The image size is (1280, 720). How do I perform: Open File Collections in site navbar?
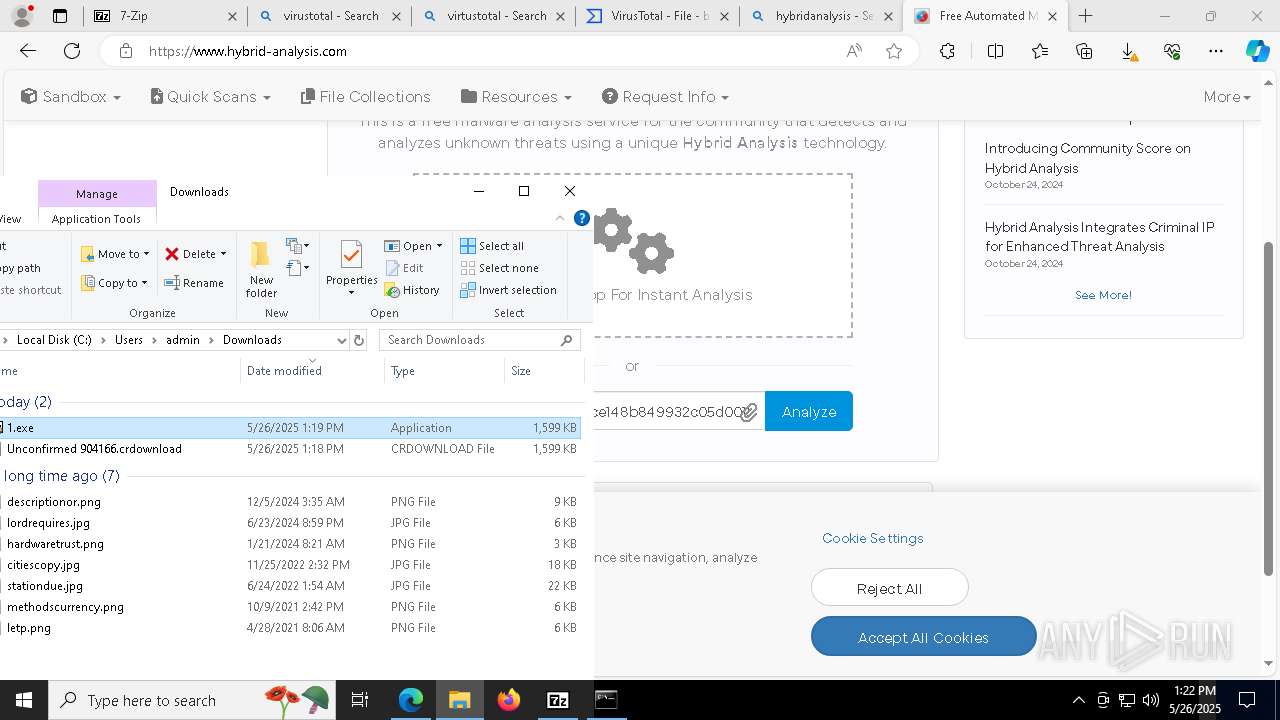tap(365, 96)
